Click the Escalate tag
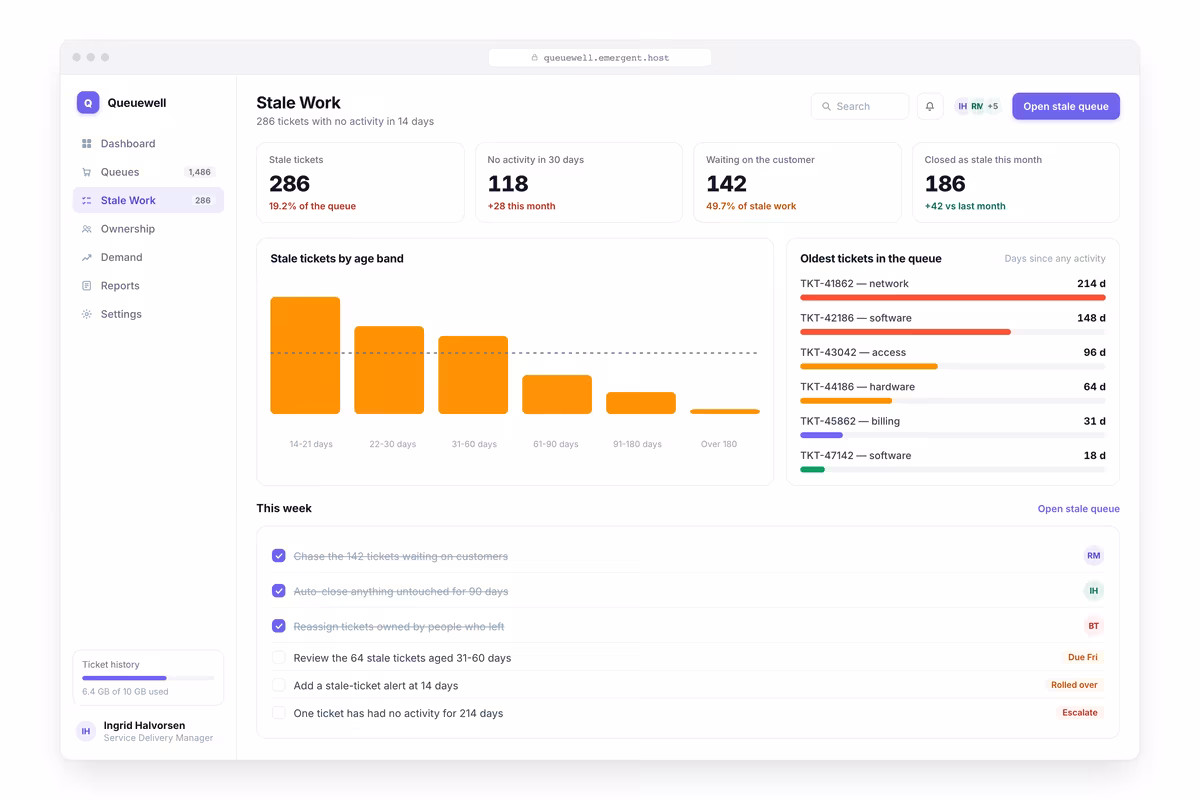 [1080, 713]
